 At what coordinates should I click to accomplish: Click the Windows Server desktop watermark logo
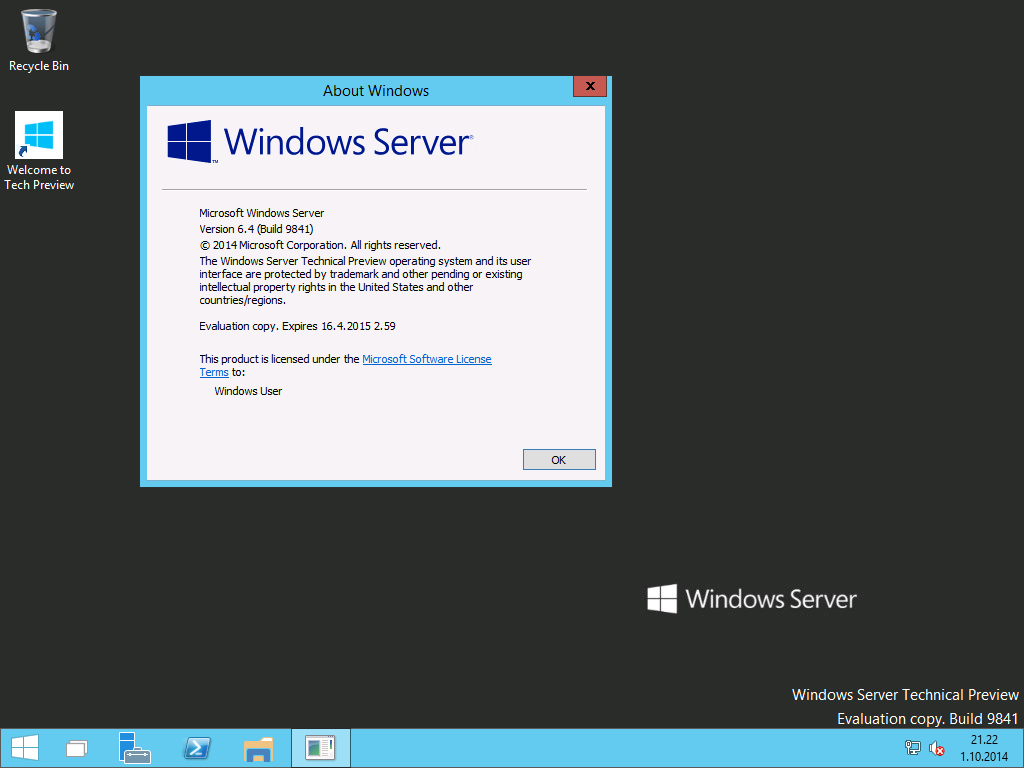(x=663, y=598)
